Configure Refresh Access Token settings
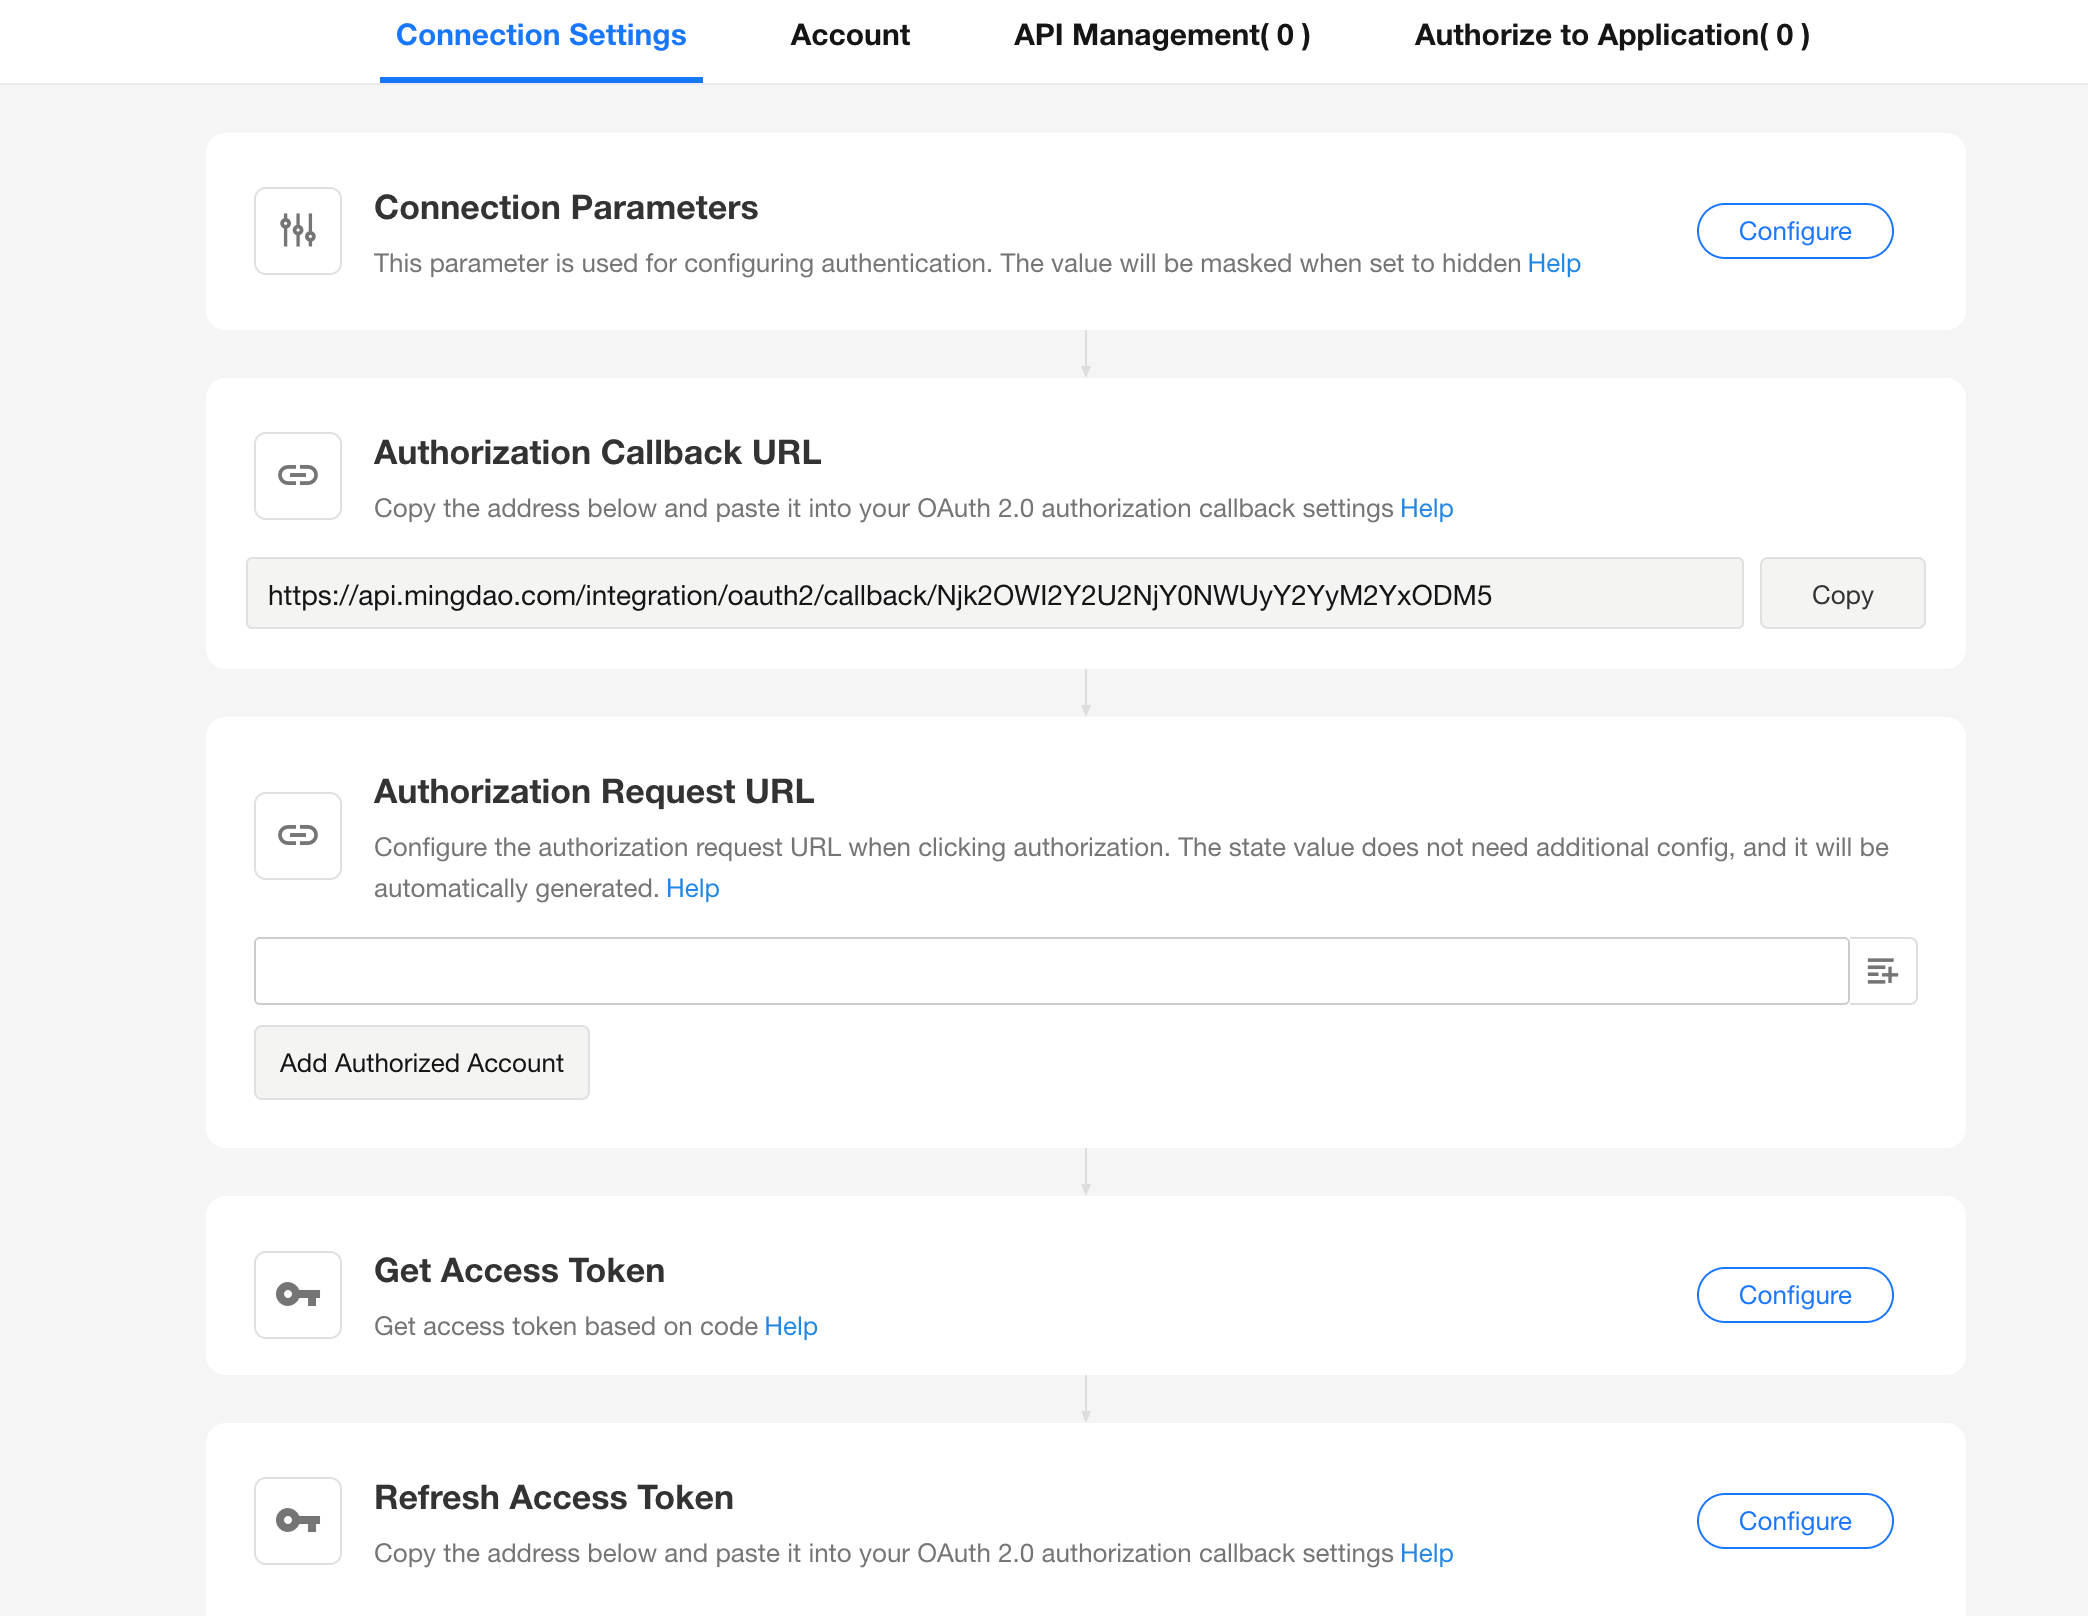The height and width of the screenshot is (1616, 2088). pyautogui.click(x=1795, y=1521)
